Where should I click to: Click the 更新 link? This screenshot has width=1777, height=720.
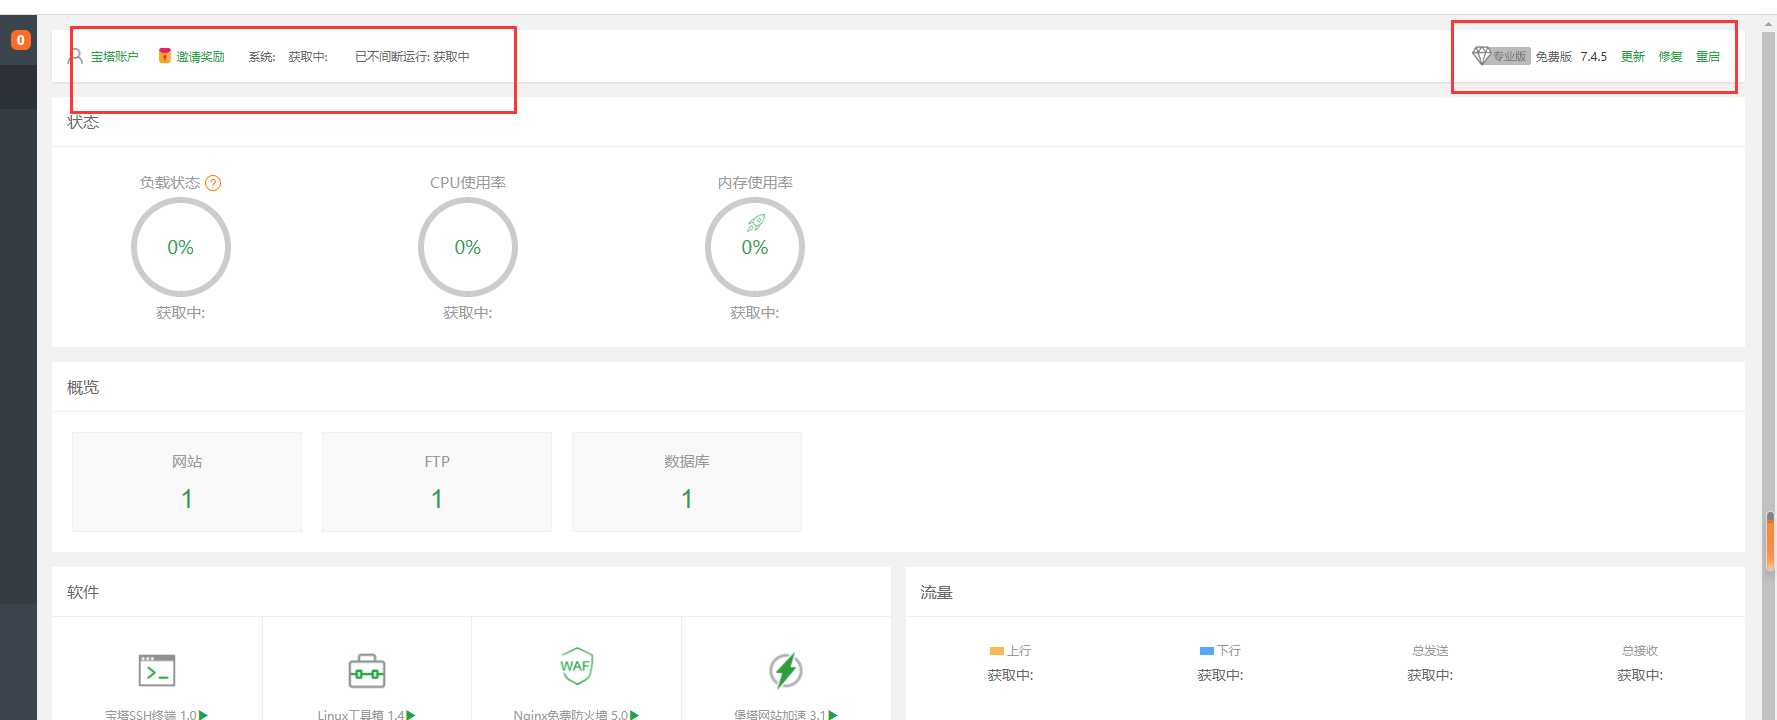[x=1633, y=57]
